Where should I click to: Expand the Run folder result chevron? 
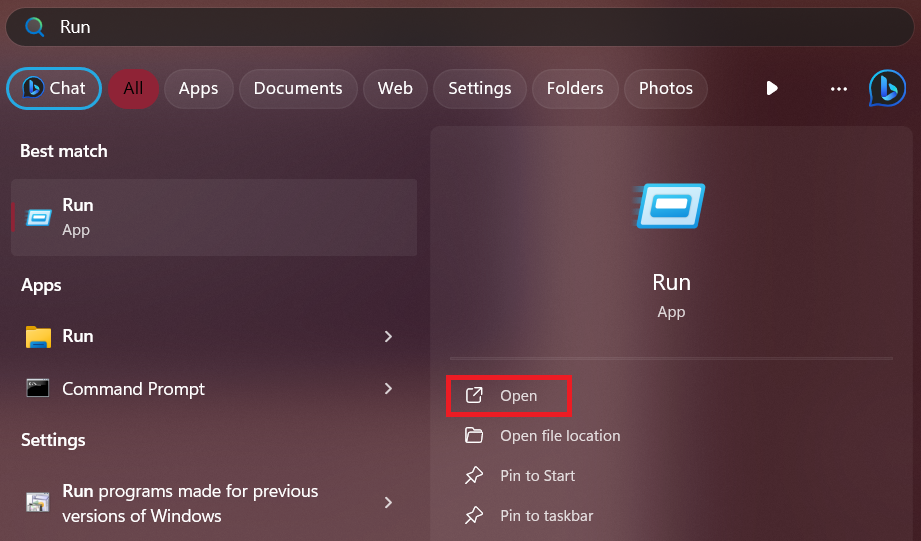coord(388,337)
